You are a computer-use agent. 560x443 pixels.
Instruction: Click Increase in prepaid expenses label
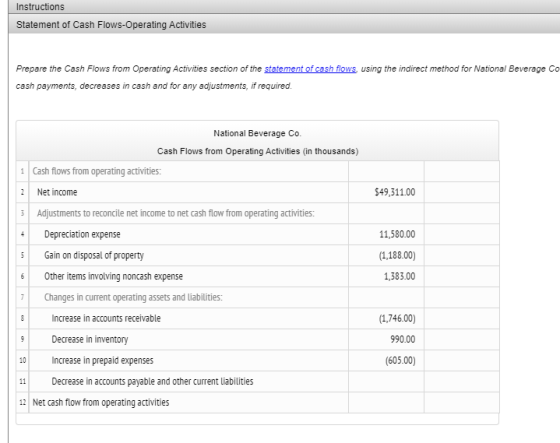[102, 360]
